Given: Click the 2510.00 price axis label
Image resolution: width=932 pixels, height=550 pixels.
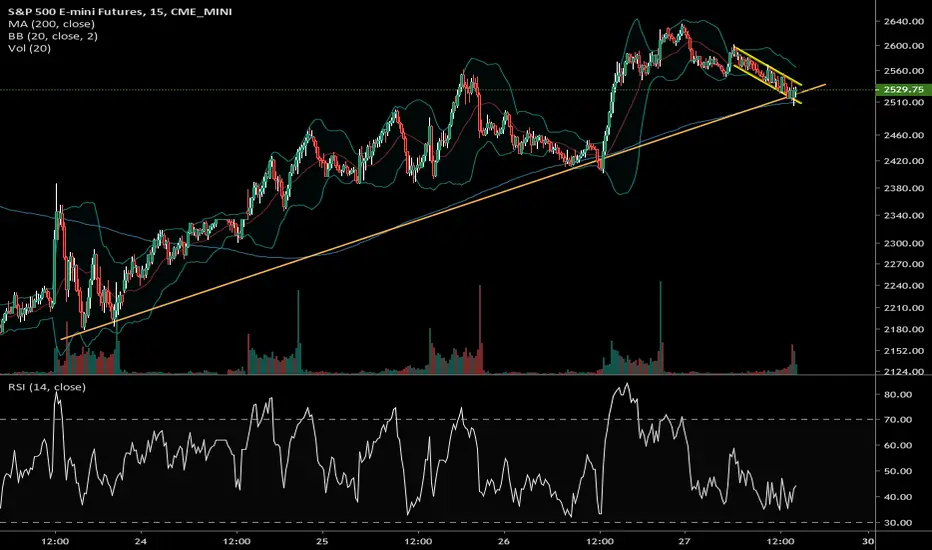Looking at the screenshot, I should (x=903, y=102).
